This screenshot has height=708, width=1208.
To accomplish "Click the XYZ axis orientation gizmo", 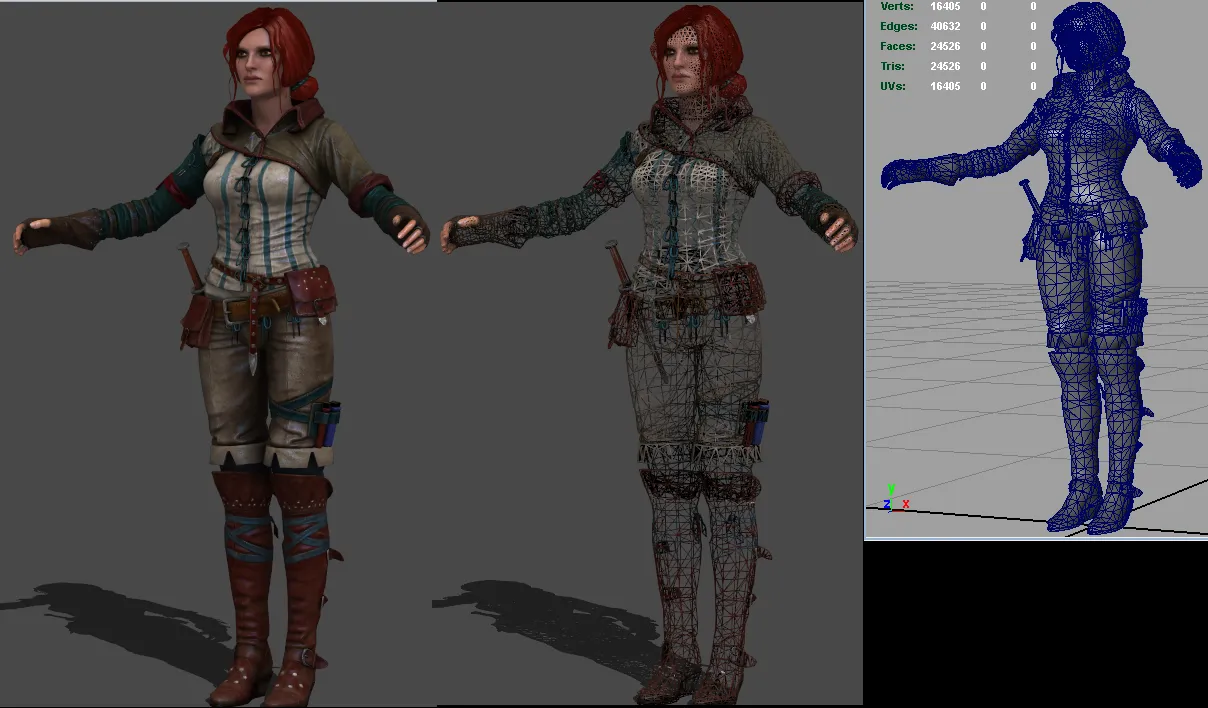I will (896, 498).
